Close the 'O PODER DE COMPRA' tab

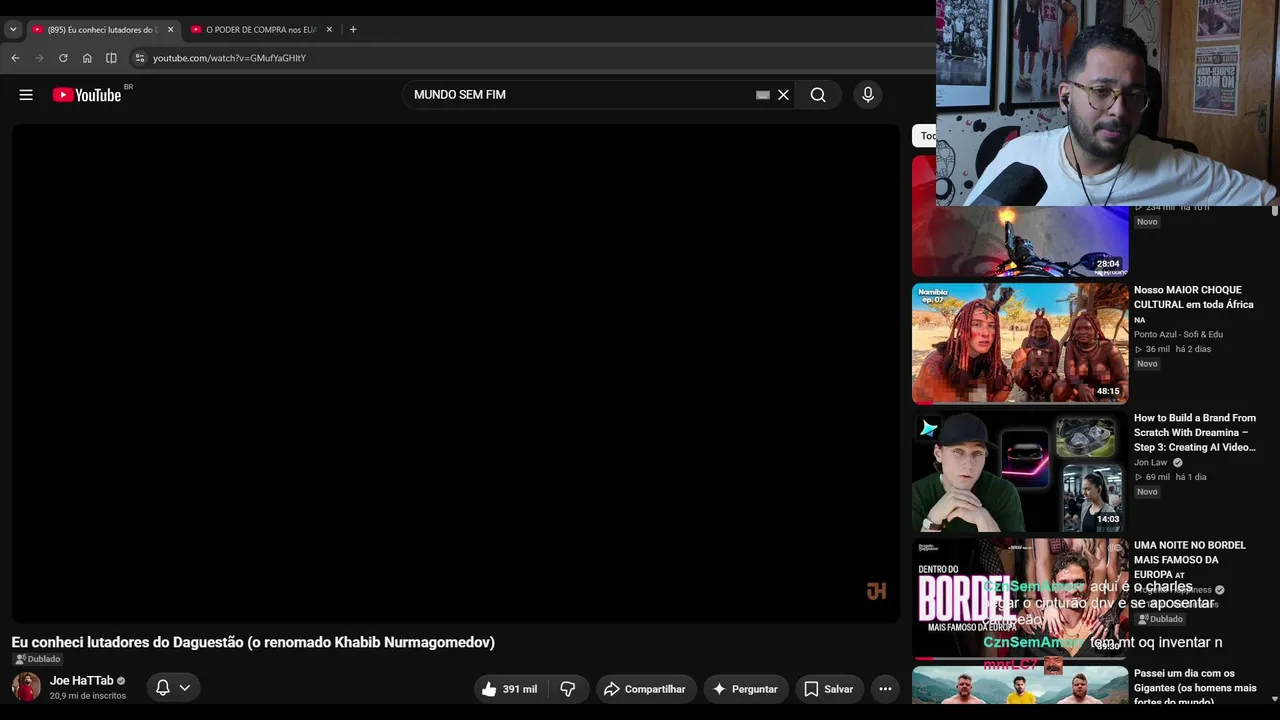click(329, 29)
